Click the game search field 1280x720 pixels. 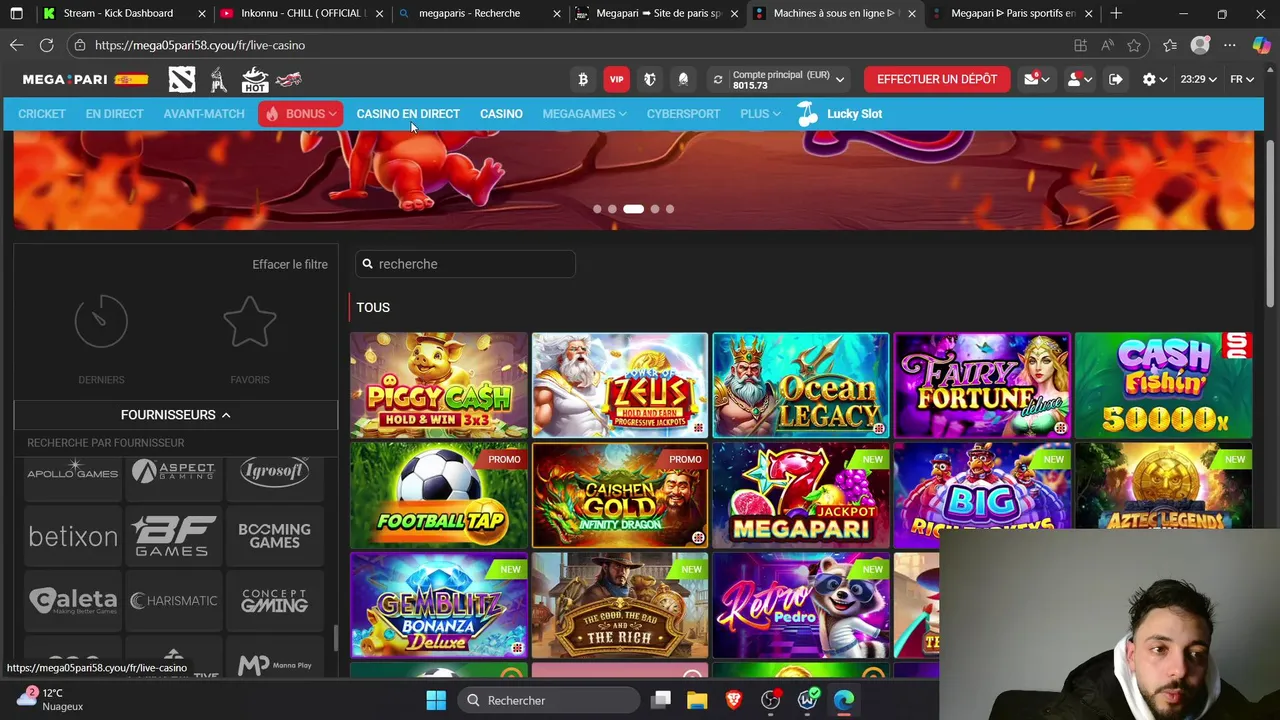[x=466, y=264]
